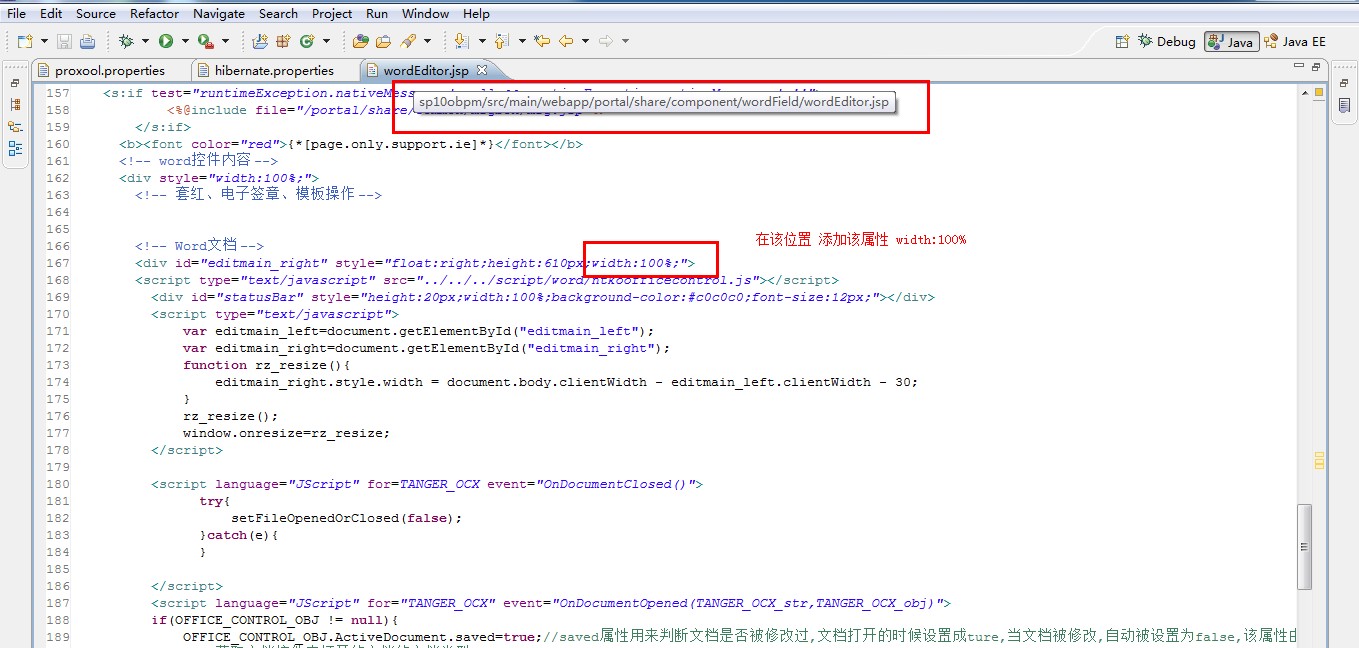Click the Open Task folder icon

[x=383, y=41]
